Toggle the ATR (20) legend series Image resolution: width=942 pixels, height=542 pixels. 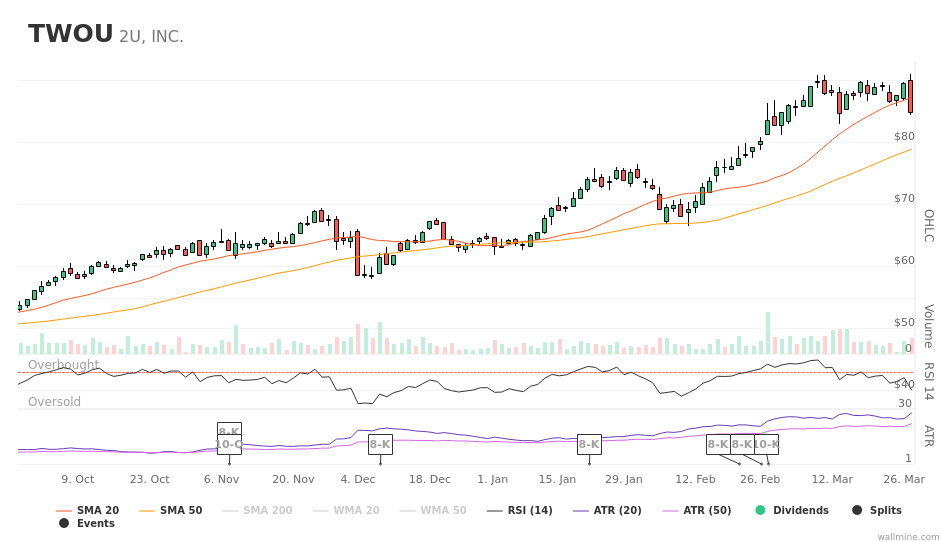(607, 510)
